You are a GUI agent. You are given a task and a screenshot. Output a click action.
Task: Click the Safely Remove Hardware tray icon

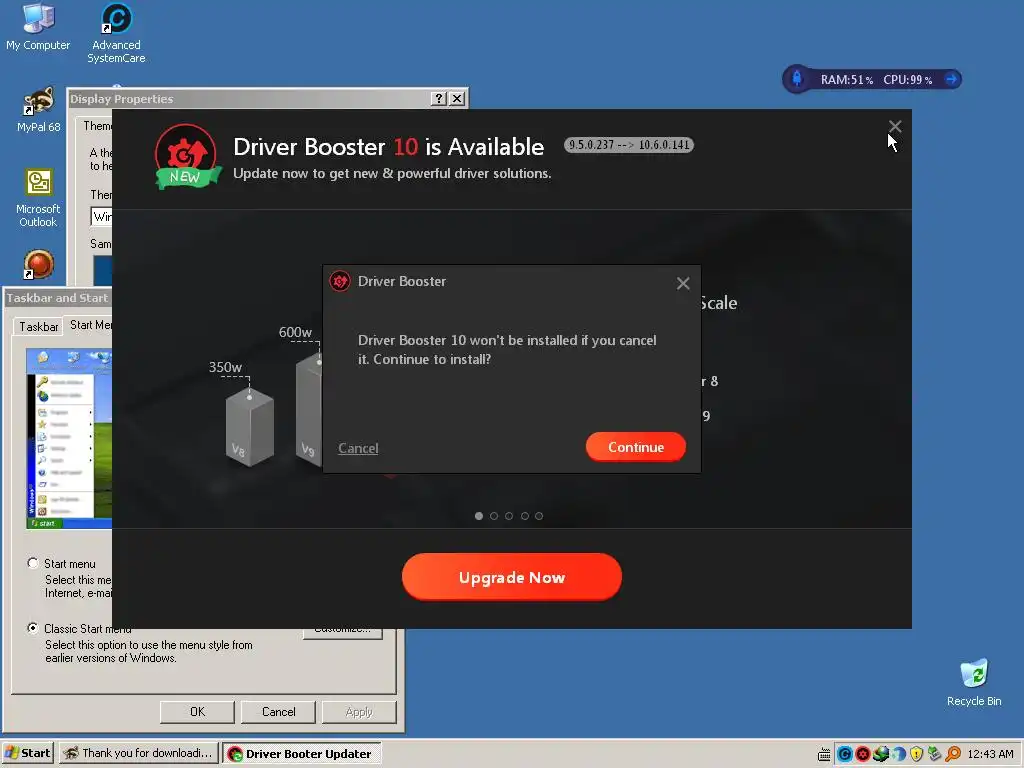(935, 754)
